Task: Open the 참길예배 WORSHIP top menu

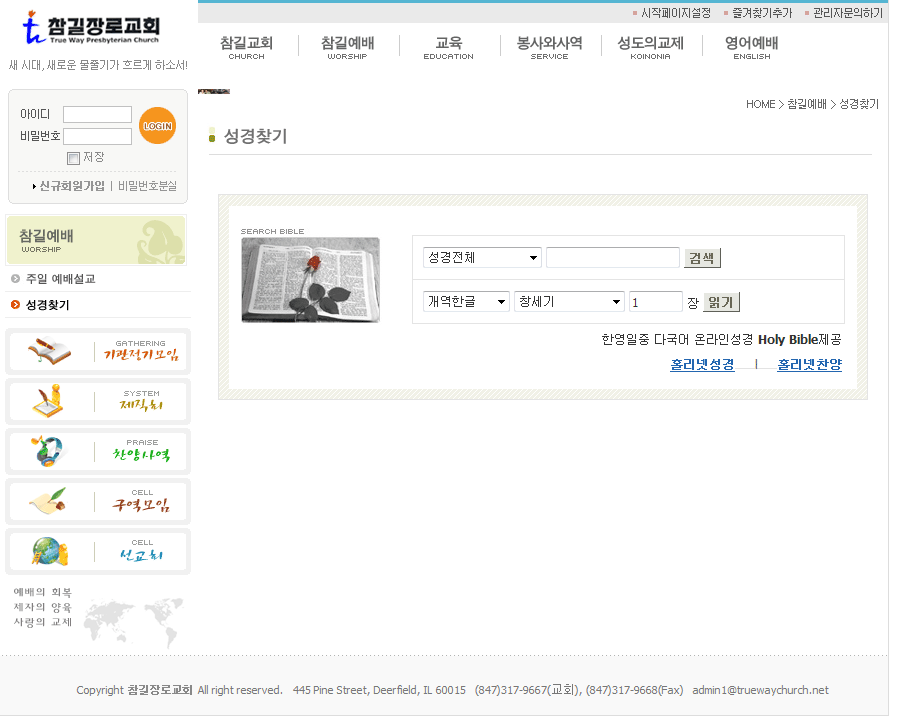Action: 347,47
